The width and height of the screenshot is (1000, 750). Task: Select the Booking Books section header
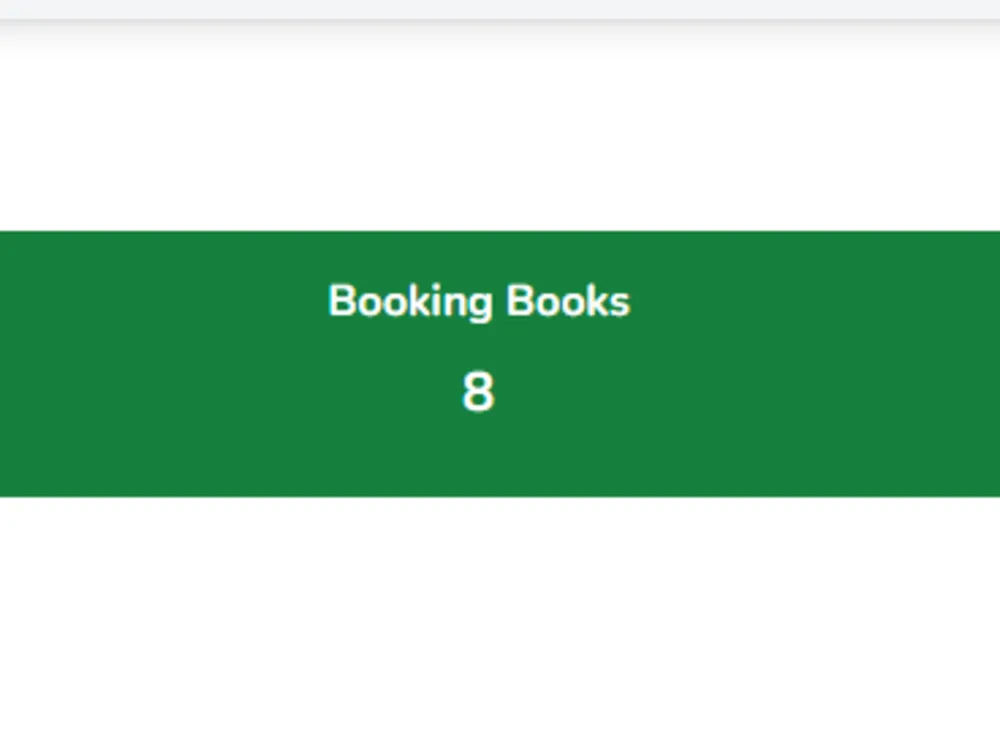(x=478, y=300)
